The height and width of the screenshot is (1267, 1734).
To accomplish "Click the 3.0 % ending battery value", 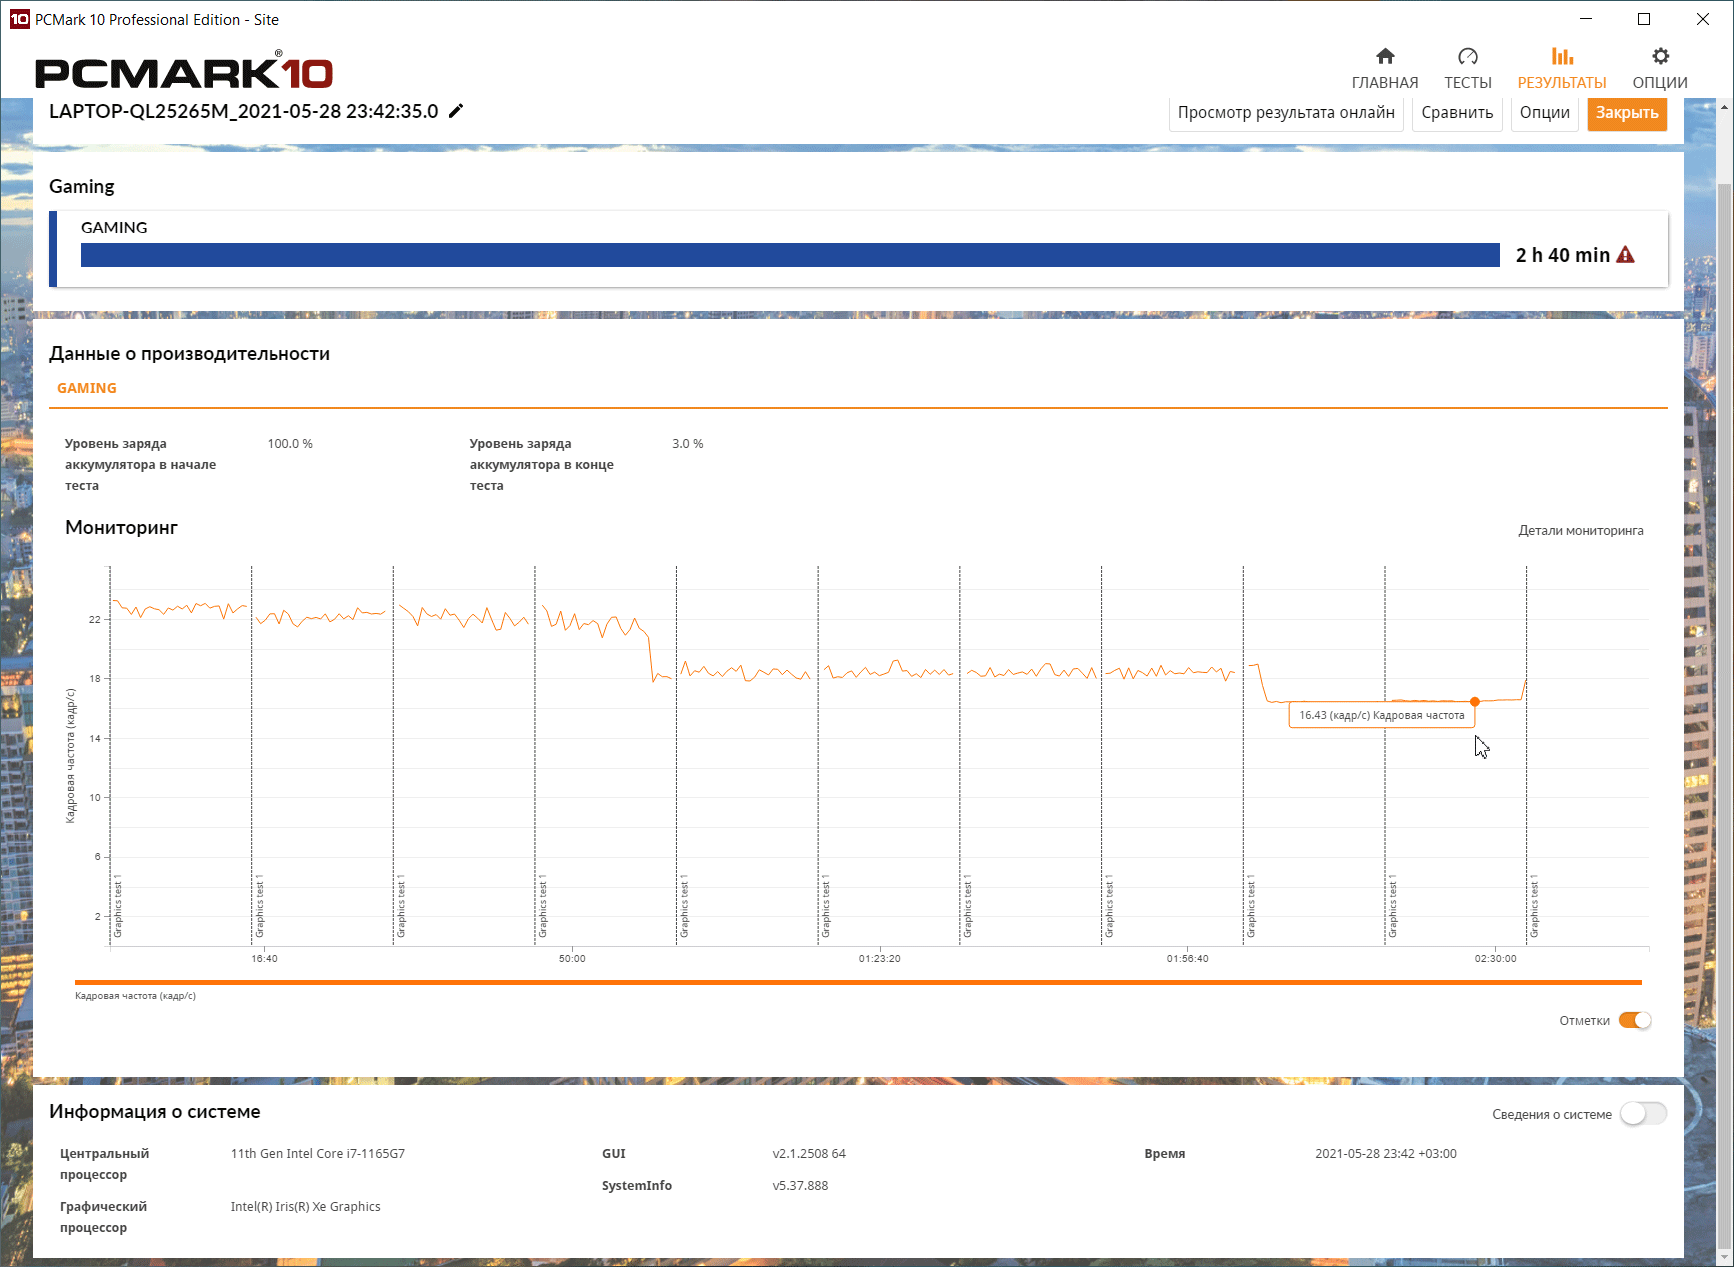I will pos(688,443).
